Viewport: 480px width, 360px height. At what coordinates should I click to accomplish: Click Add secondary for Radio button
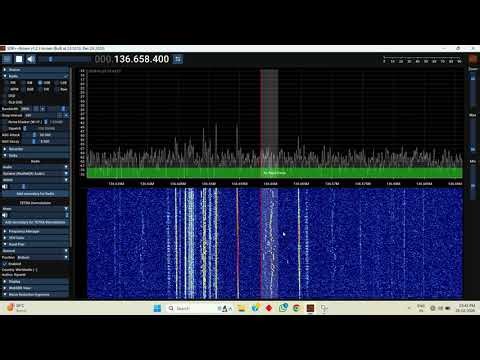coord(35,194)
